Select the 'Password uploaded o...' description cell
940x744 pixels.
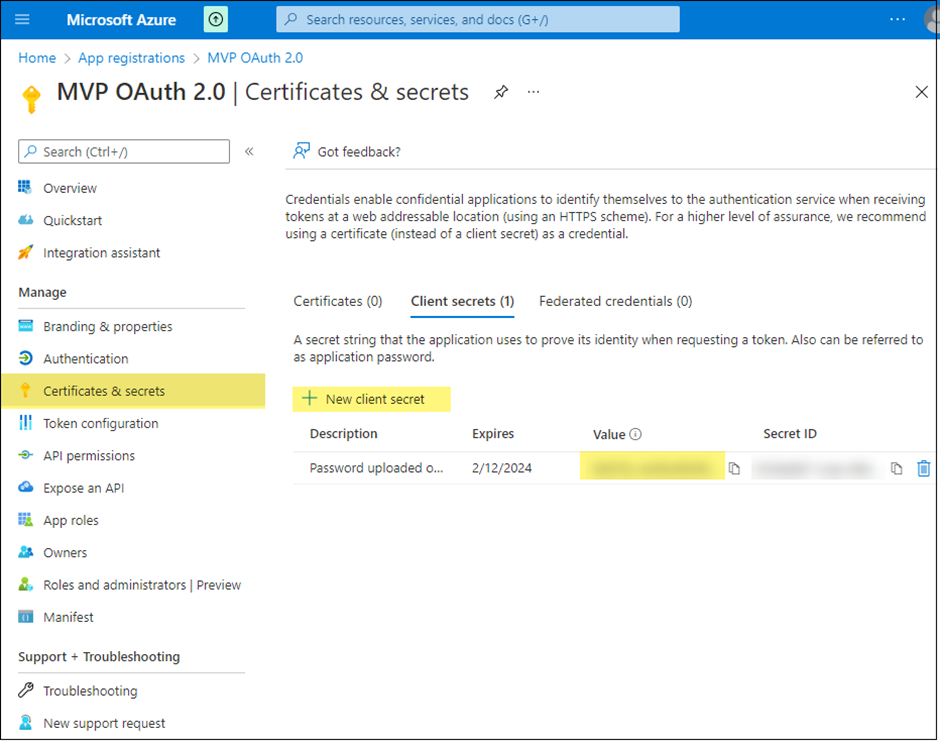coord(376,468)
